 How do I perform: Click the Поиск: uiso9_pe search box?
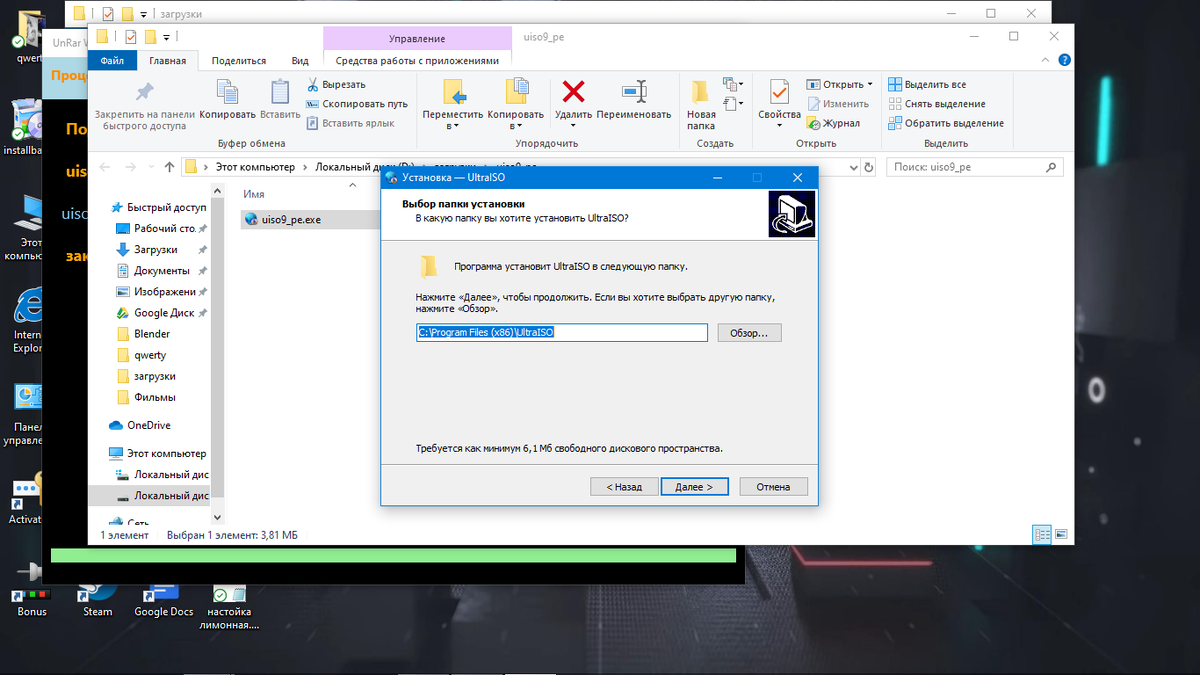[x=977, y=167]
